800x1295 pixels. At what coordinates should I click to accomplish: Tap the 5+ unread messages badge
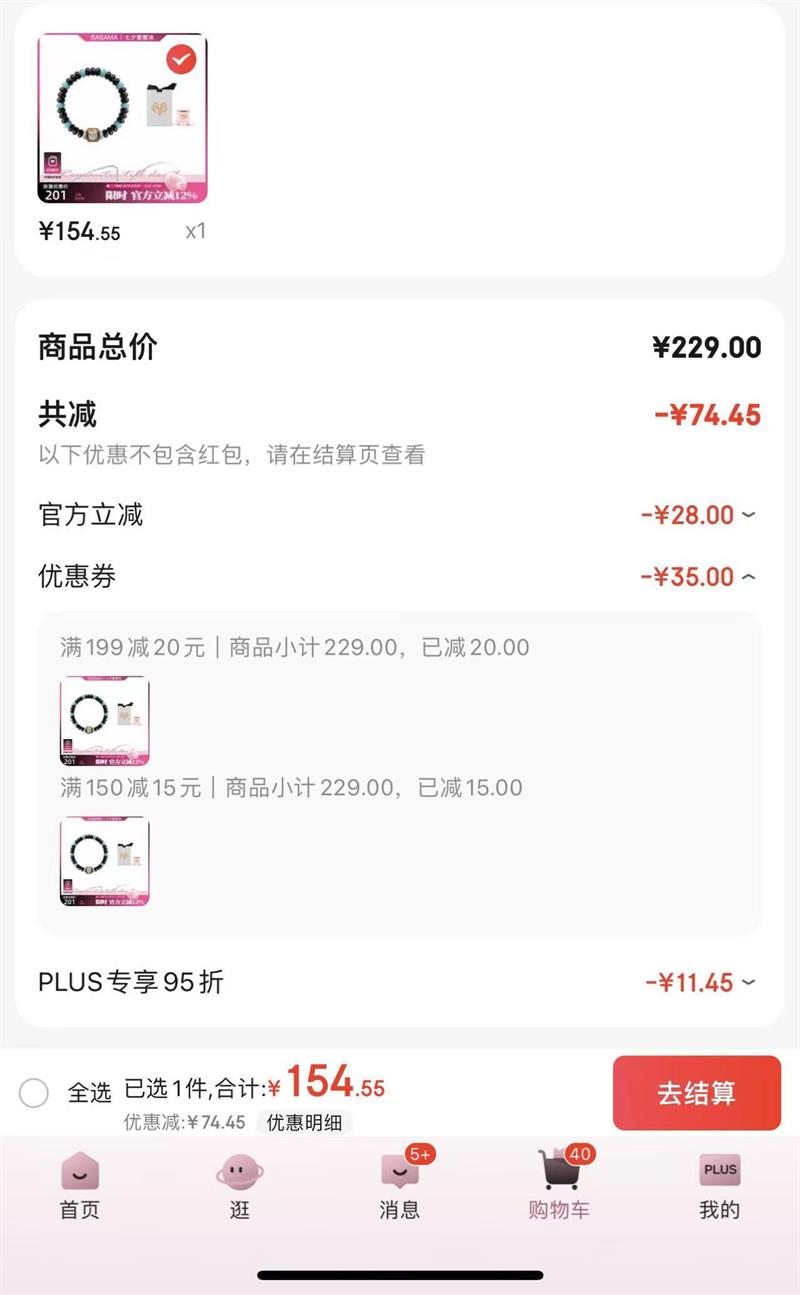(420, 1154)
